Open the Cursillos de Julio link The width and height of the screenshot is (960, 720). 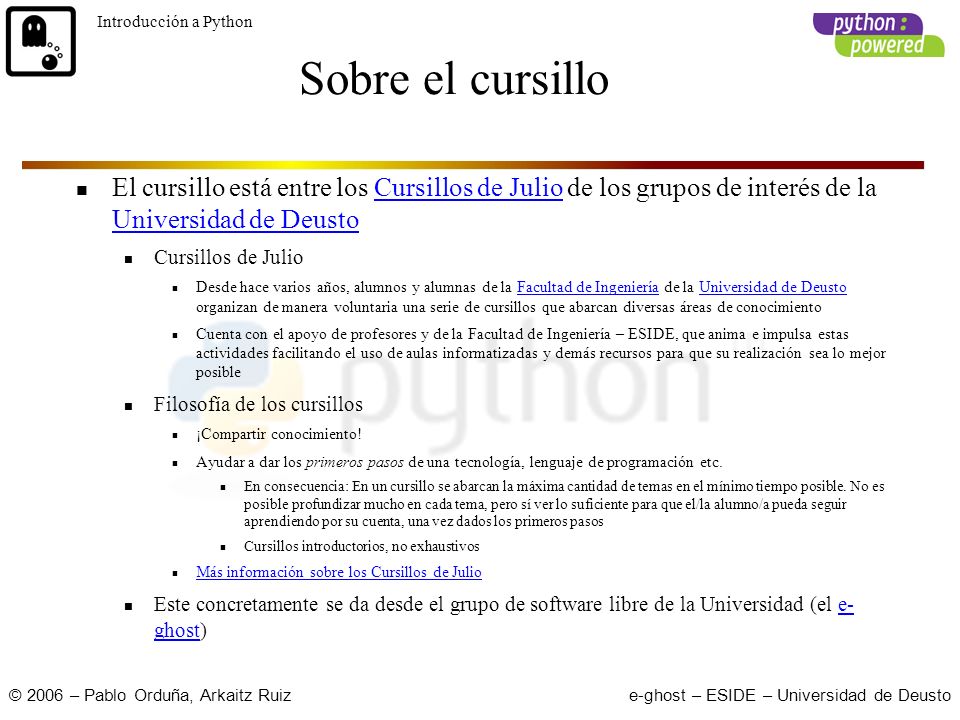(468, 188)
